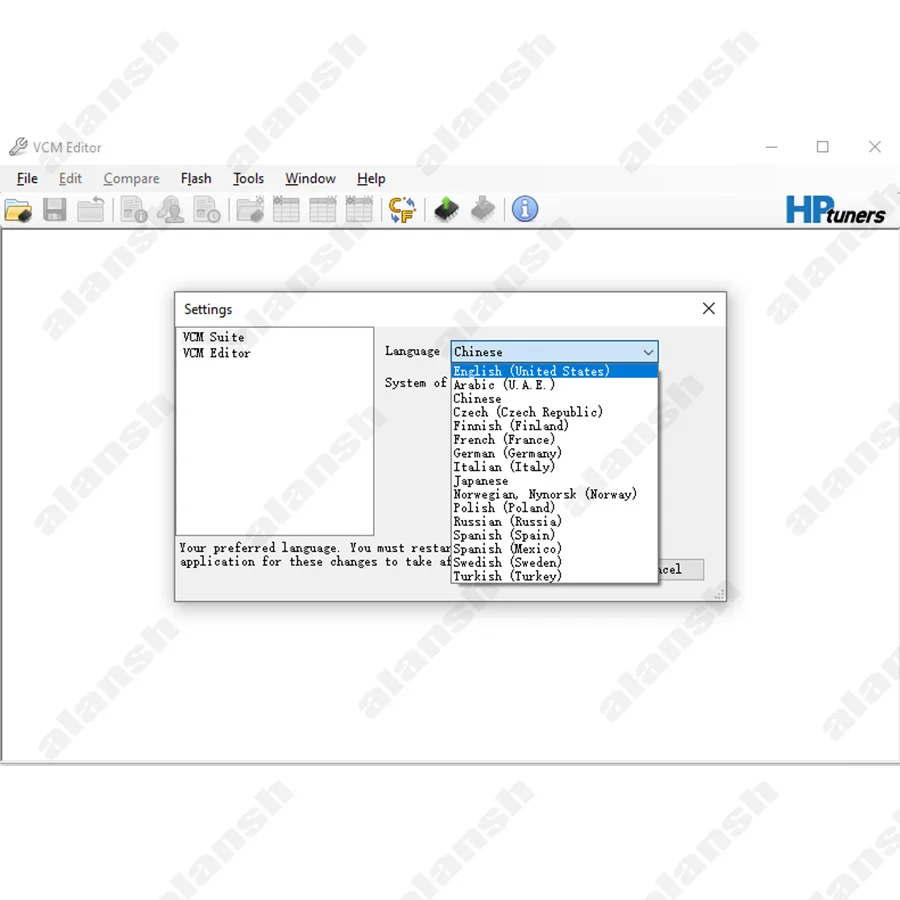Viewport: 900px width, 900px height.
Task: Select Czech (Czech Republic) language option
Action: (554, 412)
